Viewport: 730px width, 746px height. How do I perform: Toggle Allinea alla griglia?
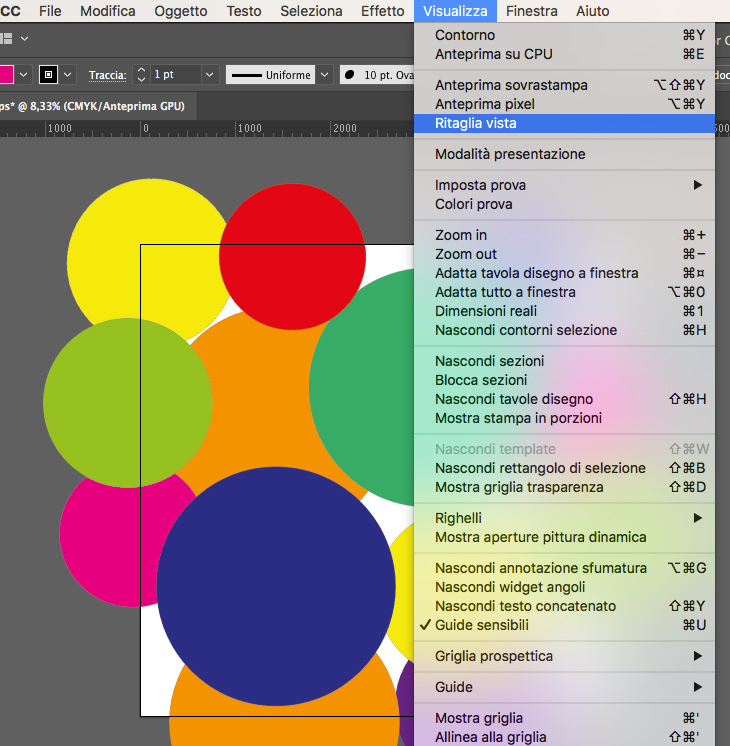click(x=564, y=737)
